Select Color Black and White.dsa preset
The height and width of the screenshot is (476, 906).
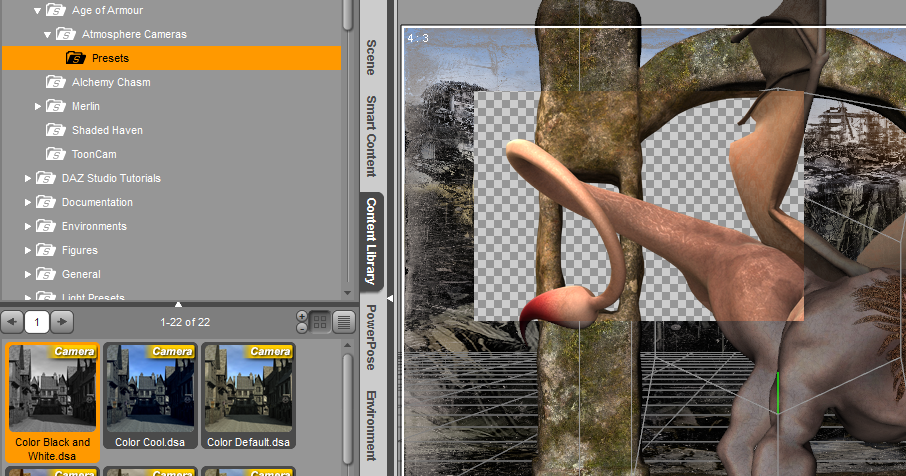pos(53,403)
